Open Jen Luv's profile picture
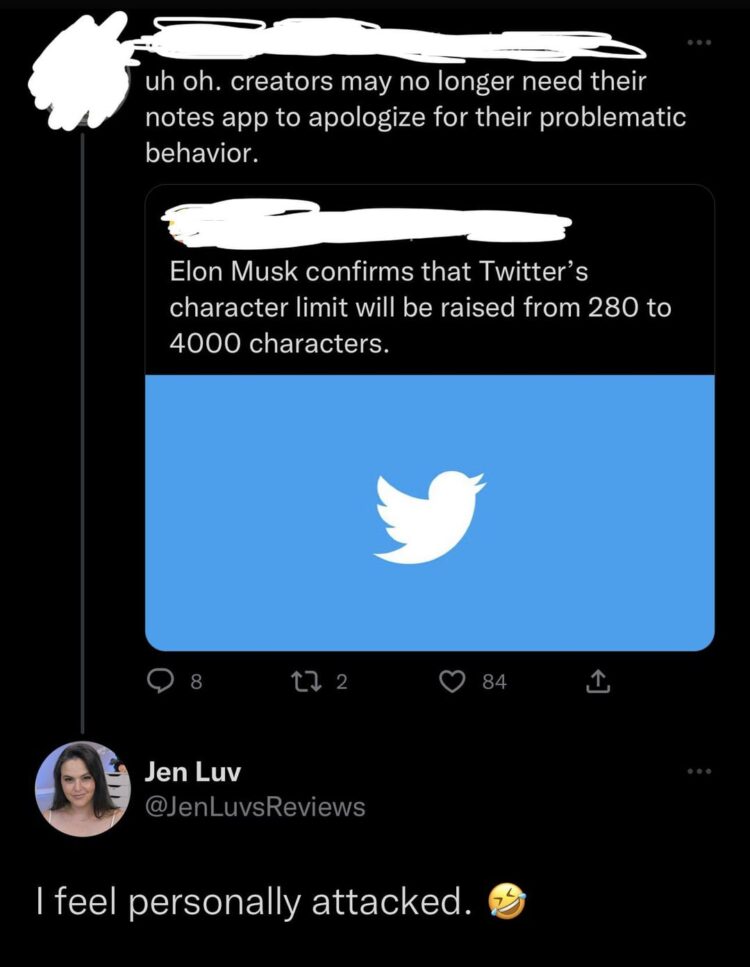Image resolution: width=750 pixels, height=967 pixels. [82, 788]
